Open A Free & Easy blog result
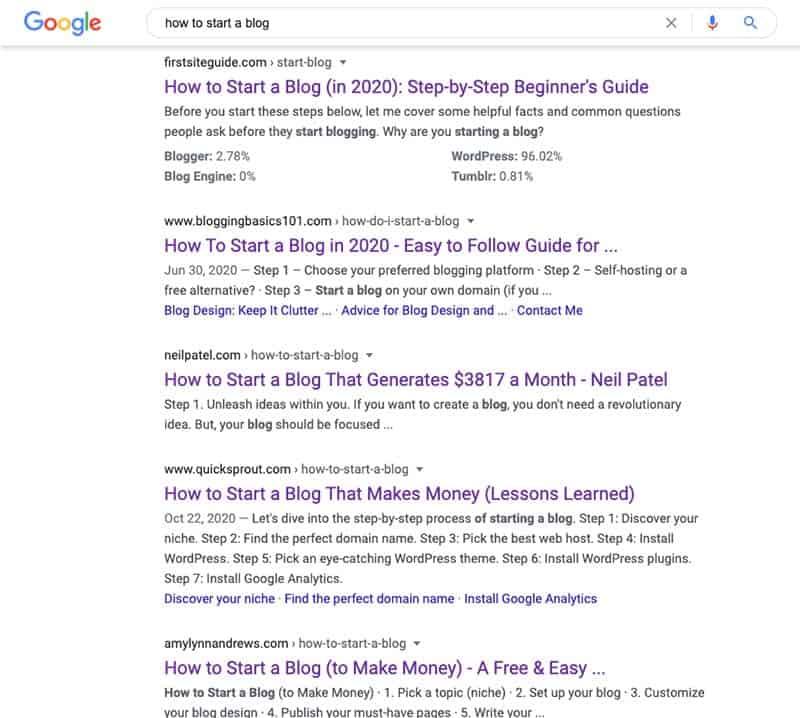Viewport: 800px width, 718px height. coord(385,668)
